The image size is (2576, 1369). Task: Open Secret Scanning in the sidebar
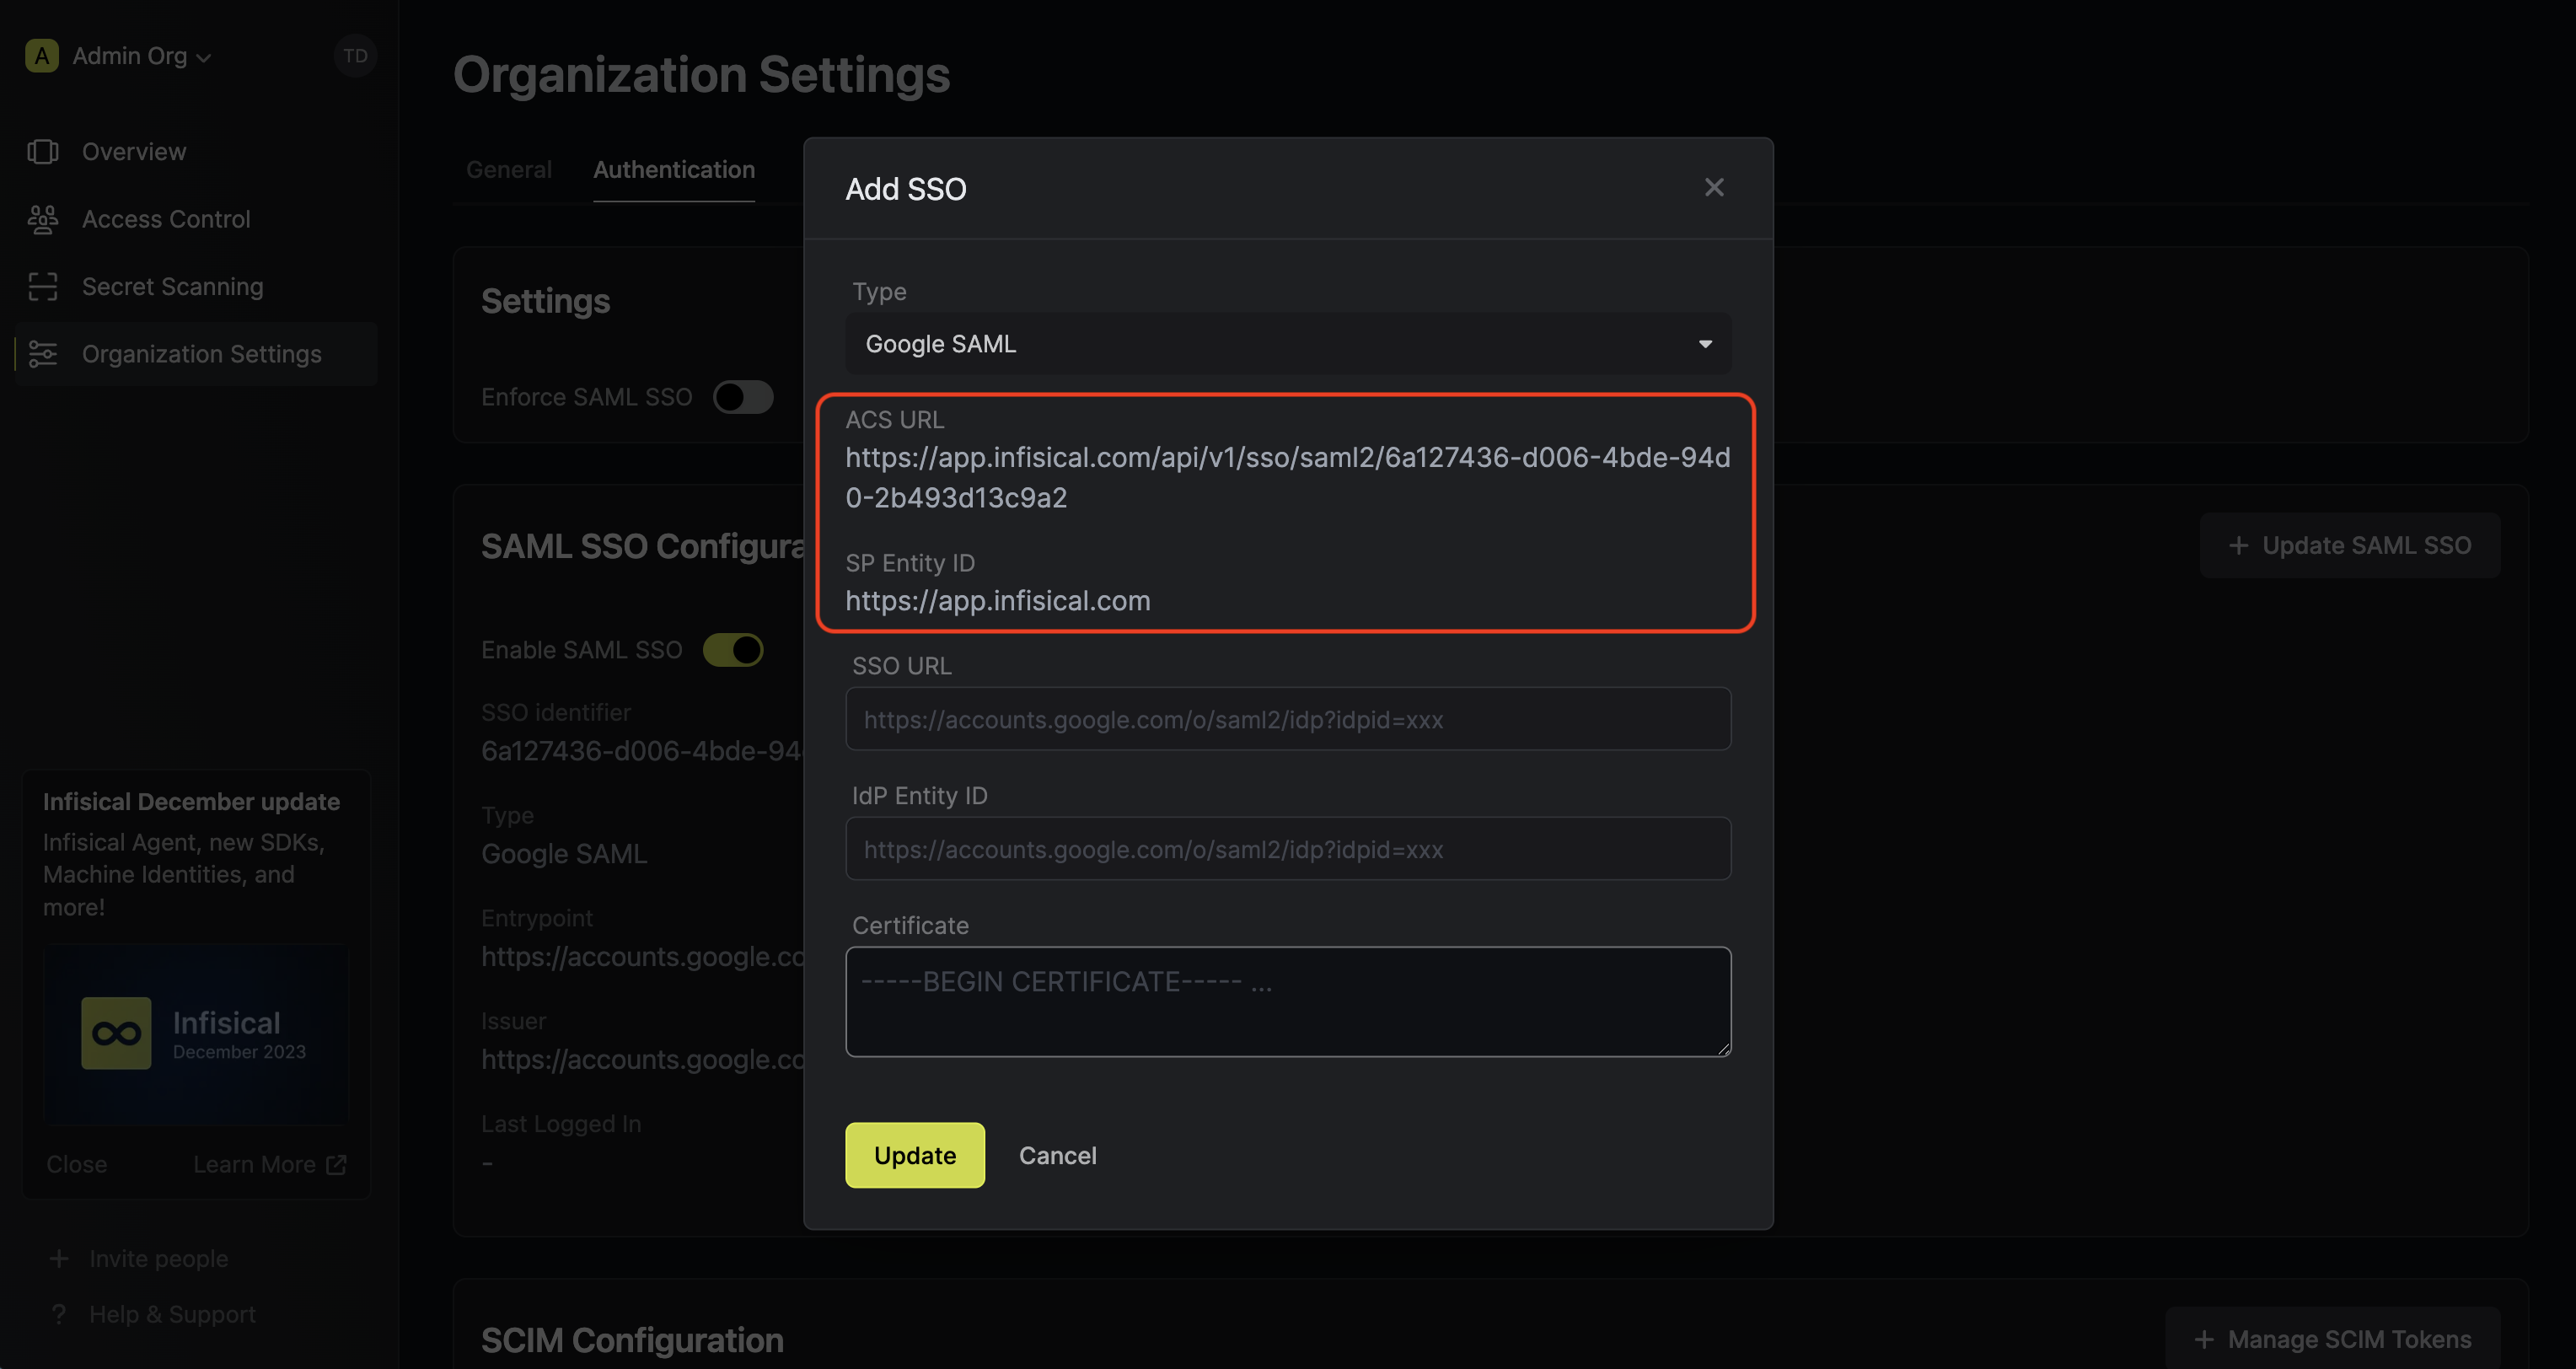coord(196,286)
